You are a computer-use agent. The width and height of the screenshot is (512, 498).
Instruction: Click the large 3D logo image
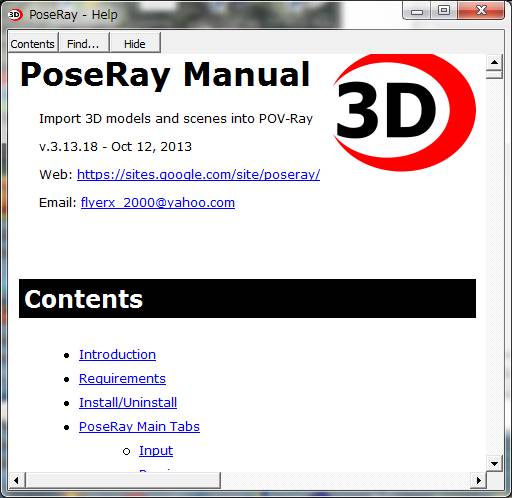click(404, 112)
